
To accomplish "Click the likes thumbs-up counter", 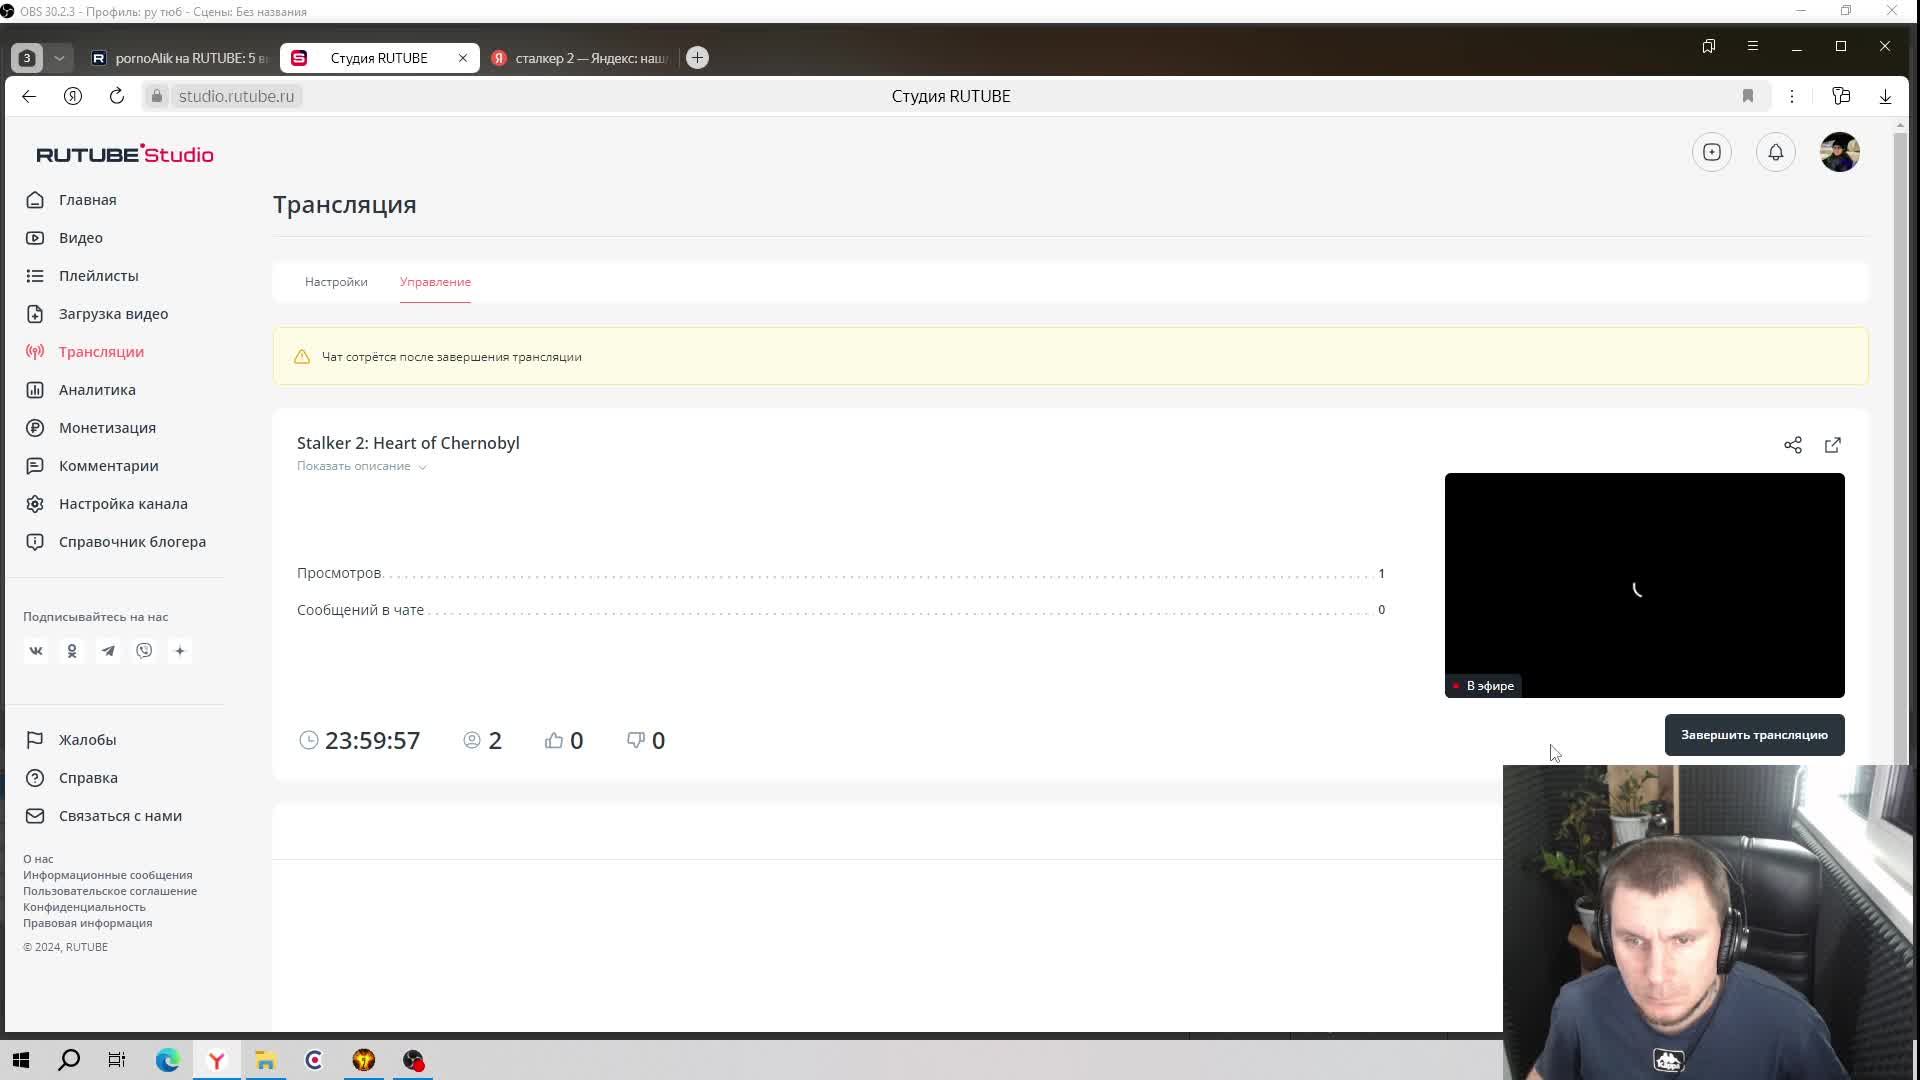I will click(x=564, y=740).
